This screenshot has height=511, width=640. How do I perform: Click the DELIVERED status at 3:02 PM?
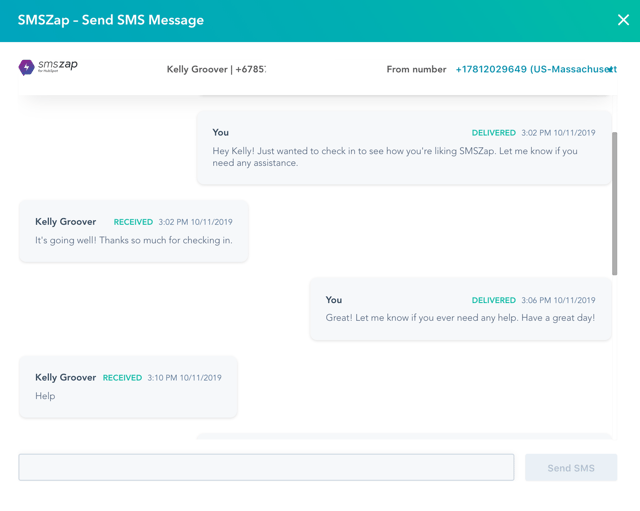pos(493,133)
